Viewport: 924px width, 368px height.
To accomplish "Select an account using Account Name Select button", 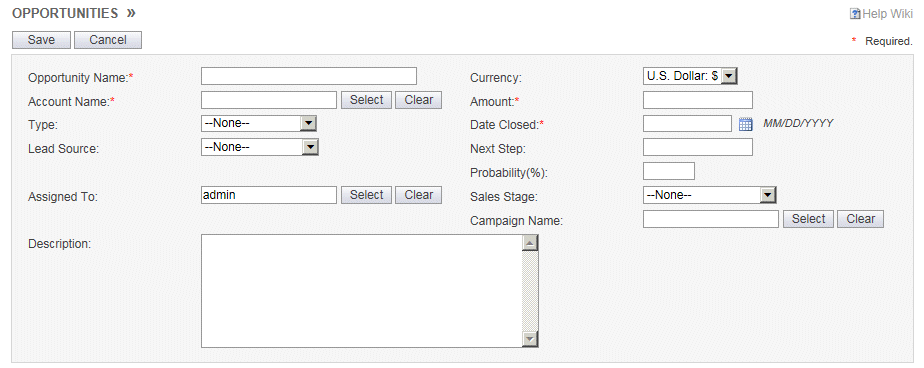I will point(367,100).
